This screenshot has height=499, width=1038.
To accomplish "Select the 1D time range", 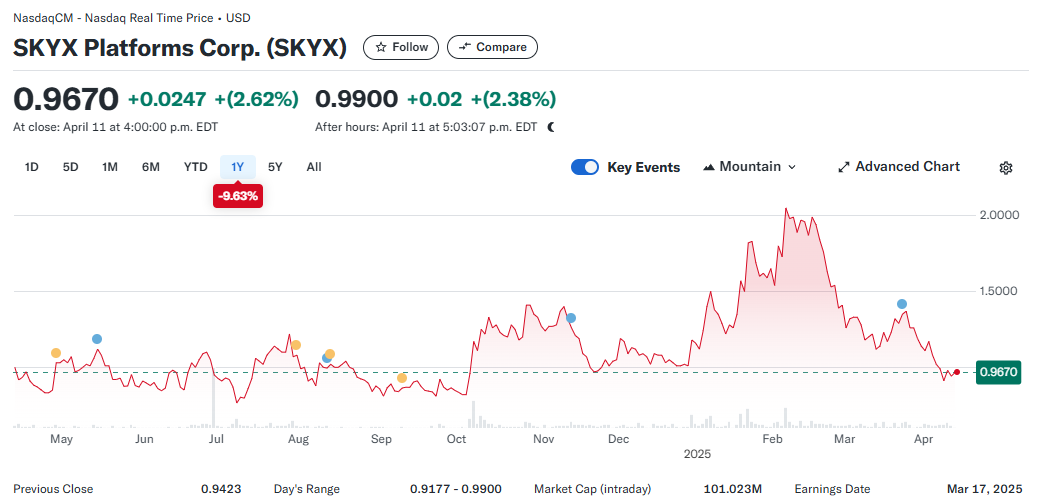I will coord(31,167).
